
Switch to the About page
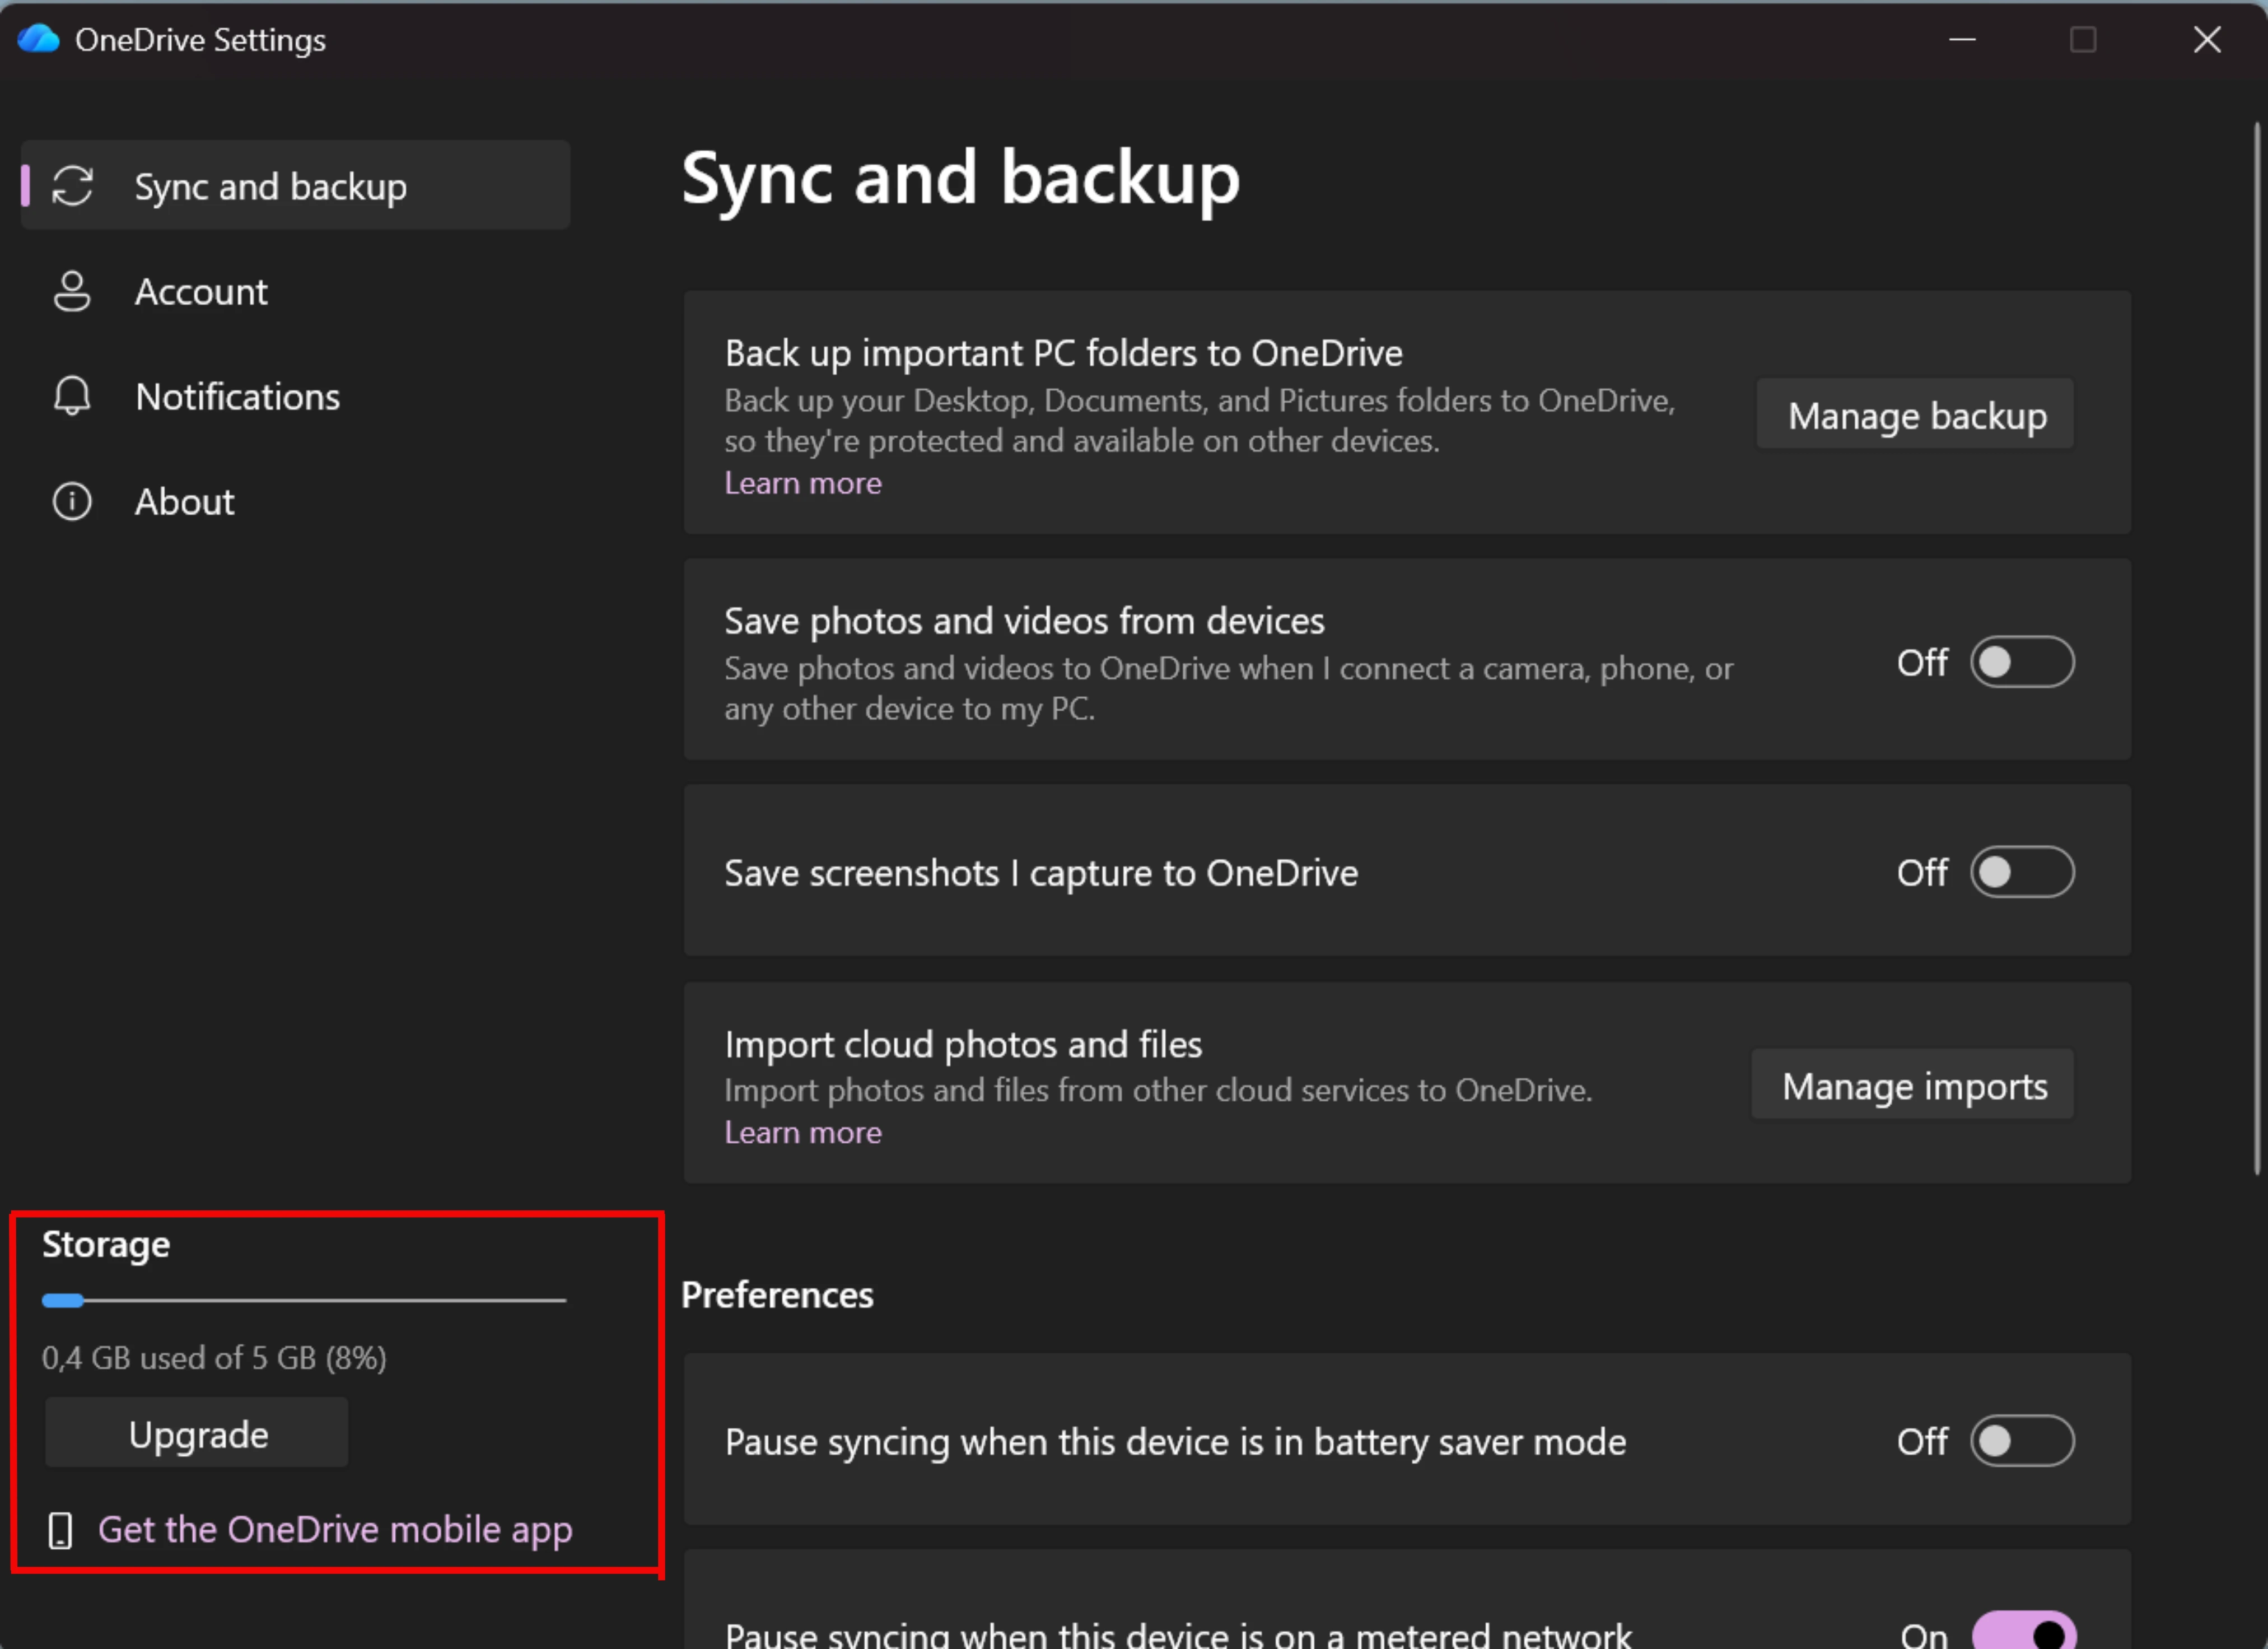[296, 501]
